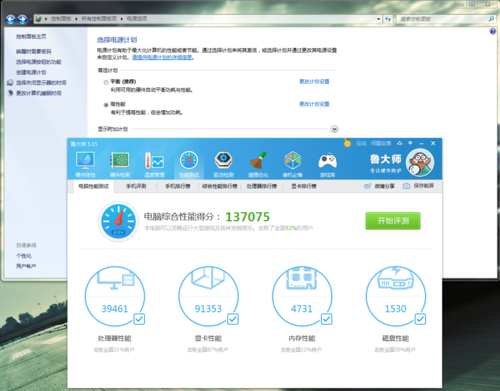
Task: Select the 高性能 power plan radio button
Action: click(x=106, y=105)
